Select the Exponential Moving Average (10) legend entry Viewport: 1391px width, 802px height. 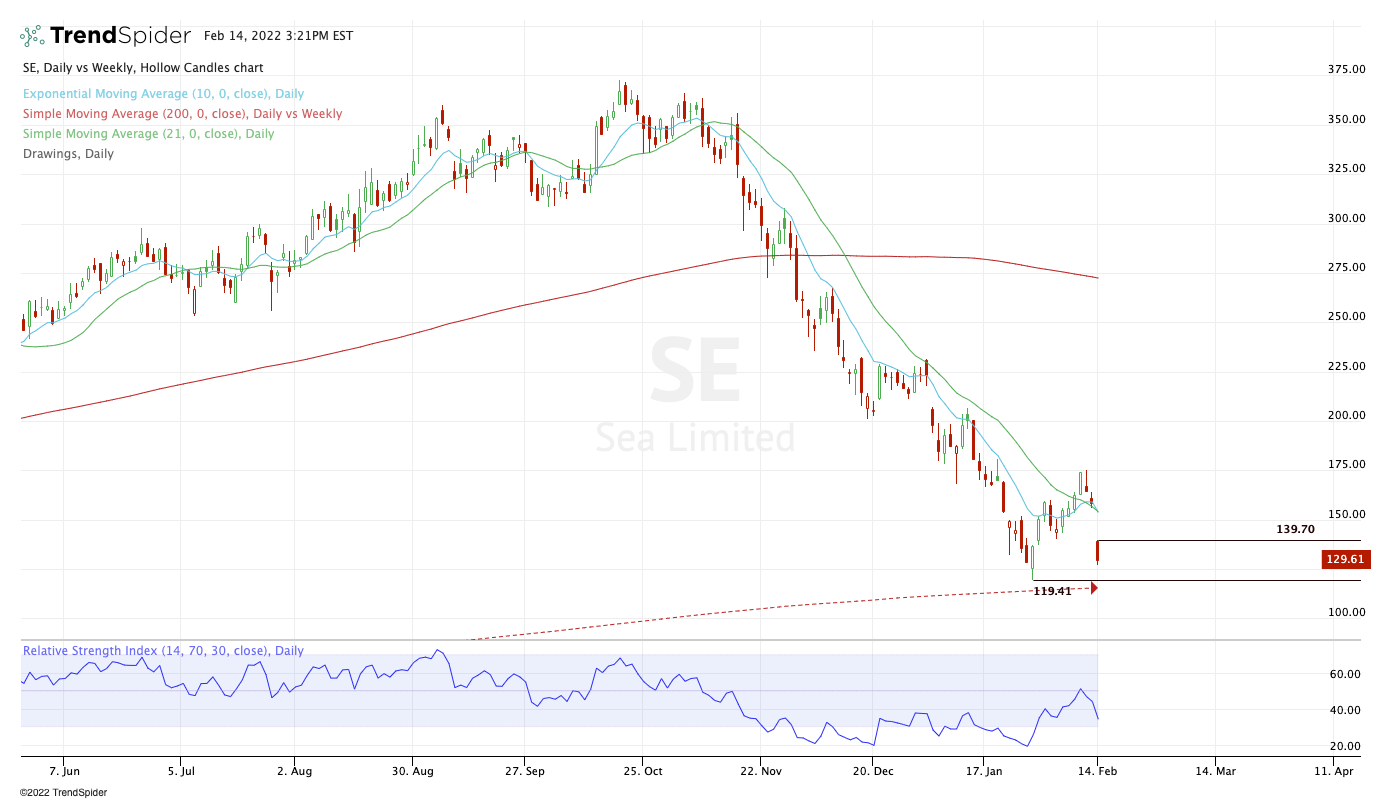pyautogui.click(x=163, y=94)
